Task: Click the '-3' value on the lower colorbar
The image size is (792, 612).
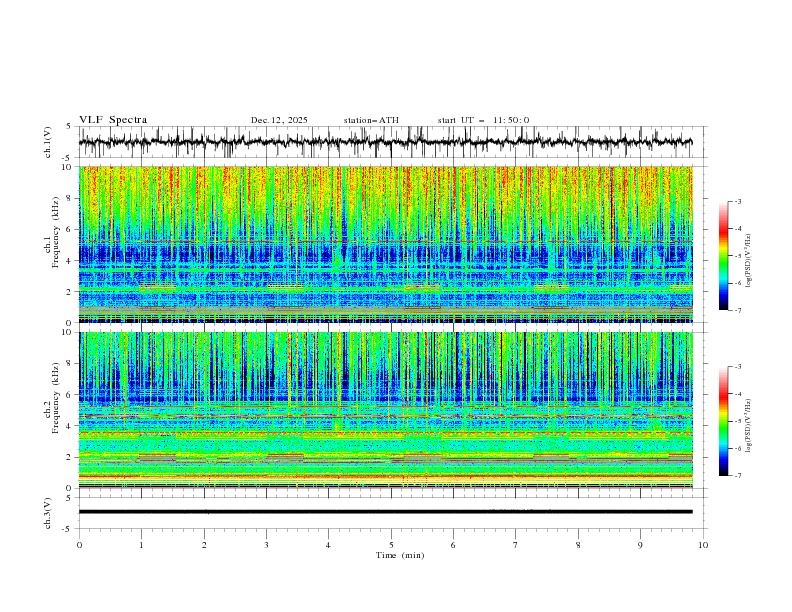Action: click(x=738, y=367)
